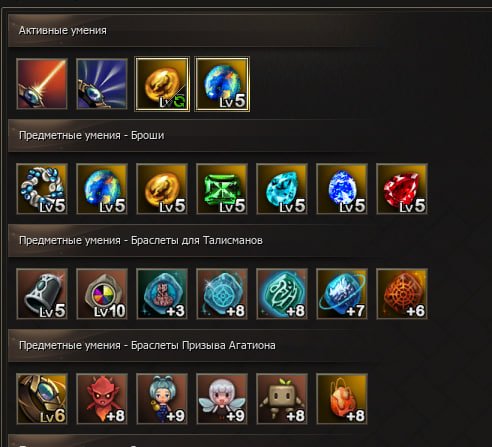Select the +3 talisman icon
Viewport: 492px width, 447px height.
point(162,294)
